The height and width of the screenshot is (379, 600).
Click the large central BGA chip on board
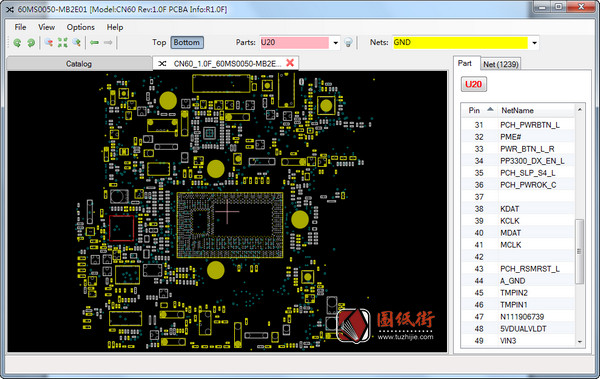[x=230, y=225]
